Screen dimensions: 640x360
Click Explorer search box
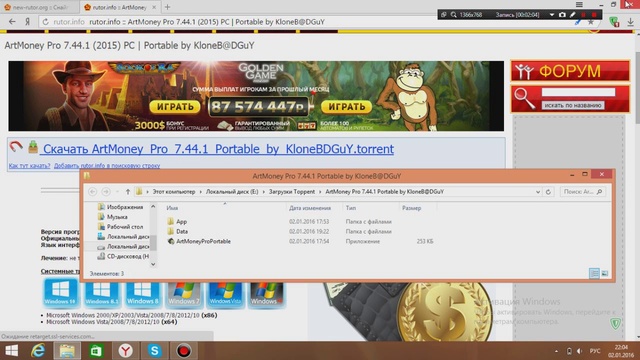[582, 191]
